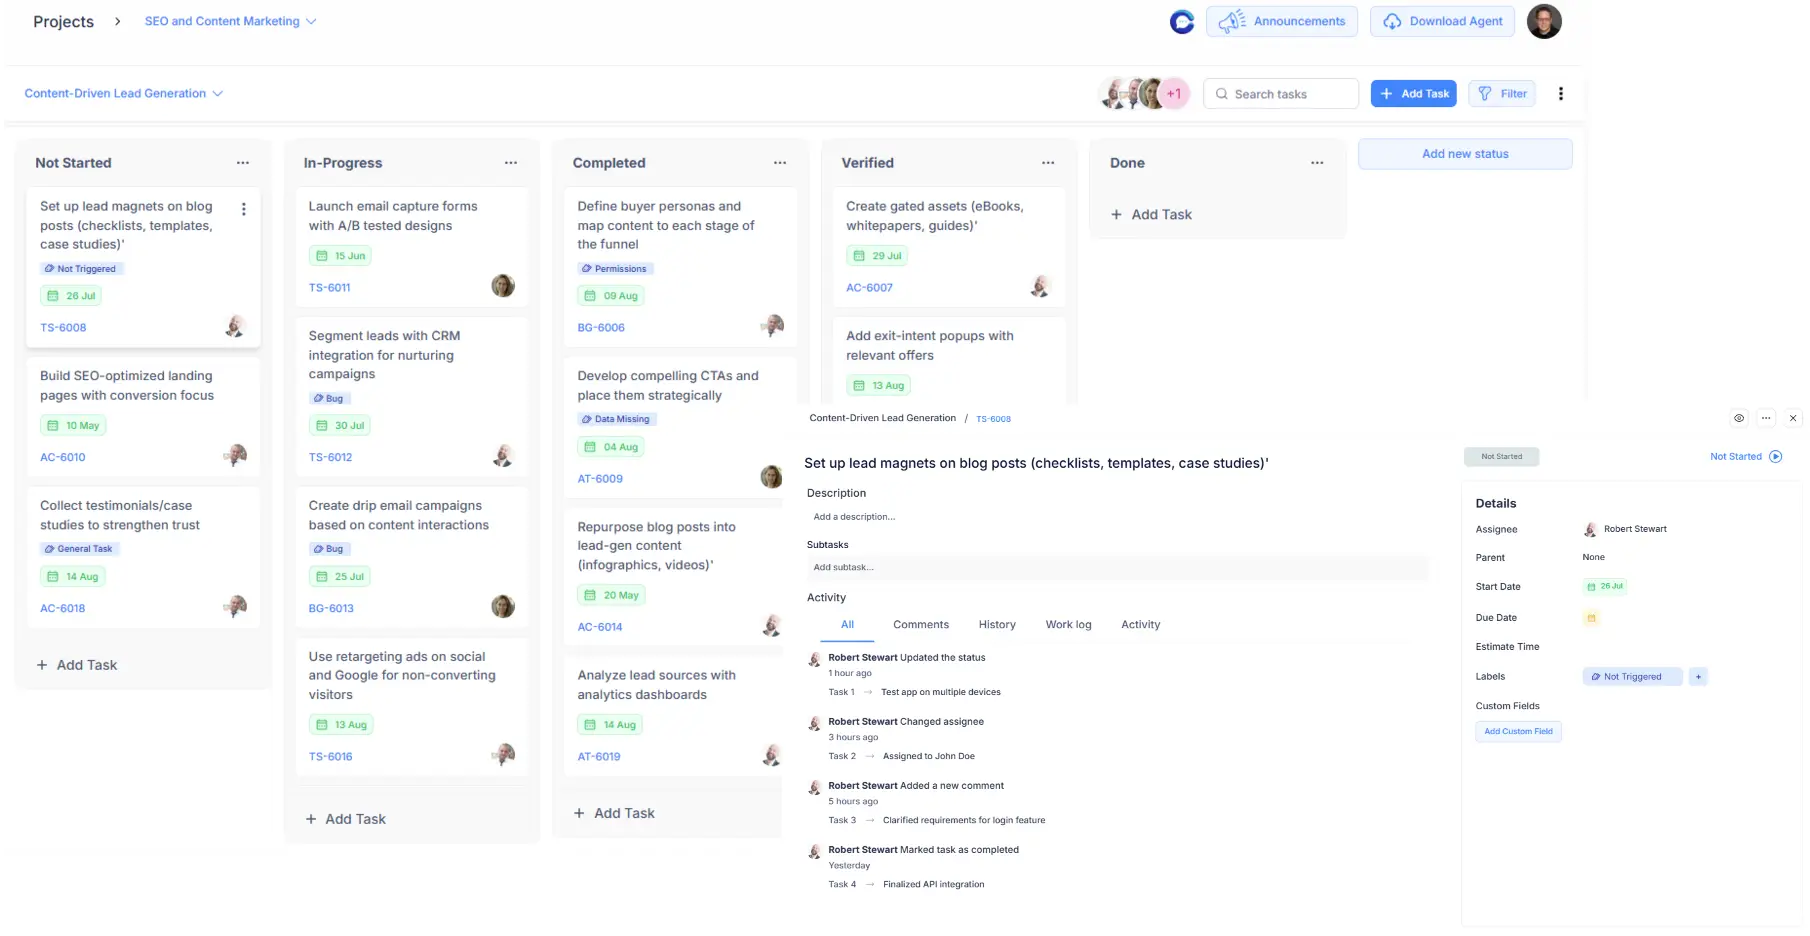
Task: Select the Work log tab
Action: coord(1068,624)
